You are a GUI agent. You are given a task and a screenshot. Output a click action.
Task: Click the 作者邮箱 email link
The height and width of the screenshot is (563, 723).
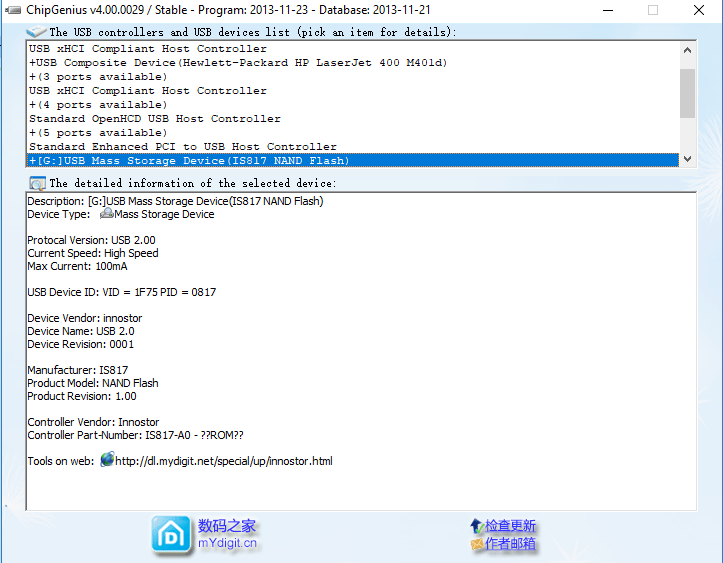point(510,544)
